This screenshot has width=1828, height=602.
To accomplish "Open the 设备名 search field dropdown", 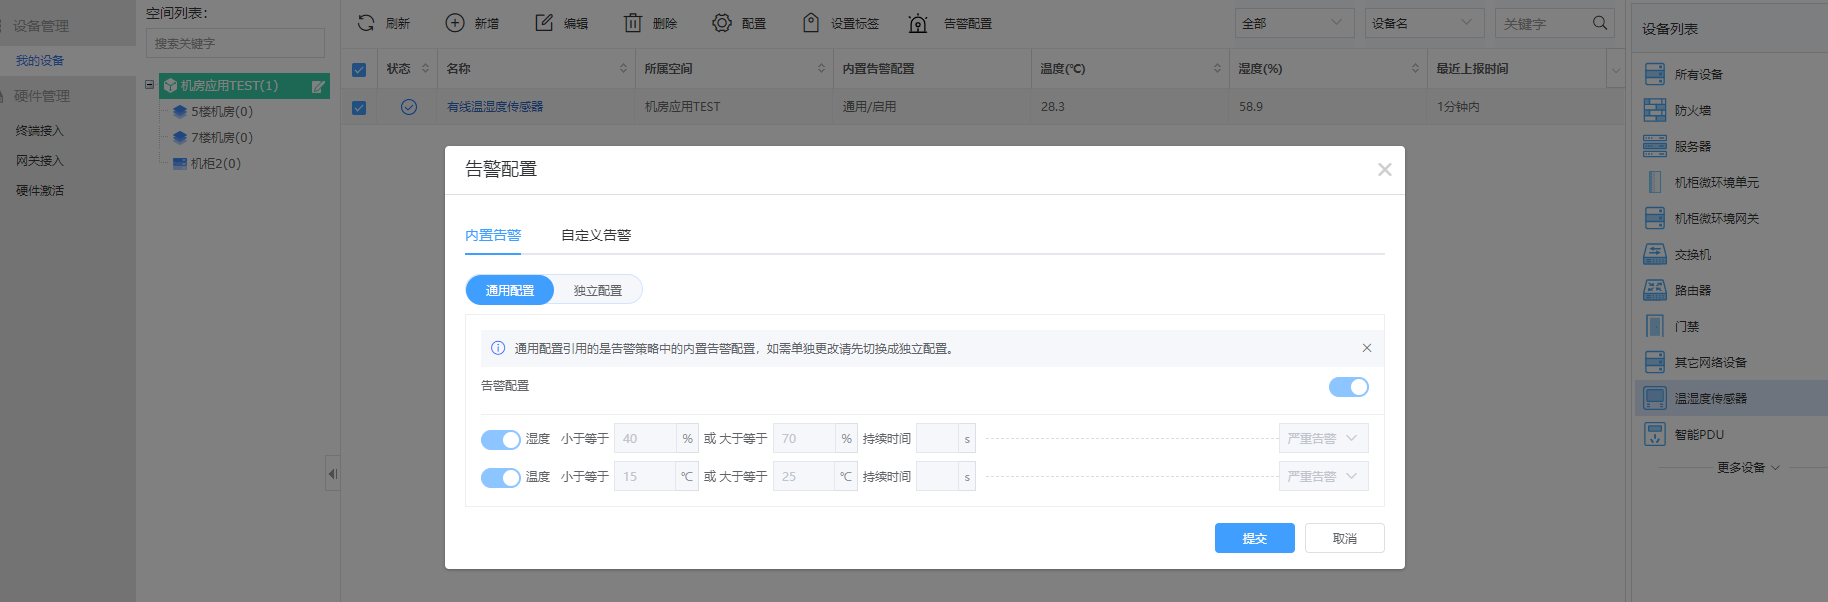I will tap(1424, 23).
